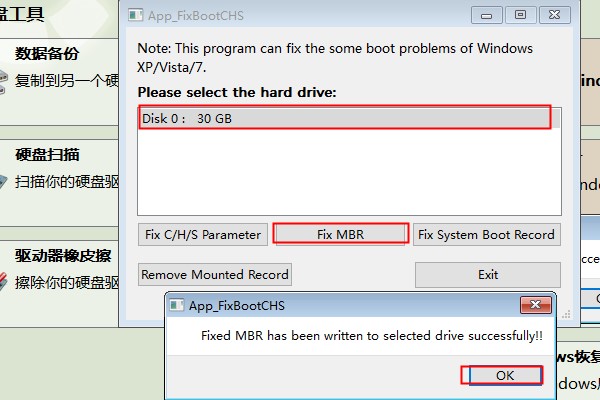
Task: Minimize the App_FixBootCHS main window
Action: tap(486, 15)
